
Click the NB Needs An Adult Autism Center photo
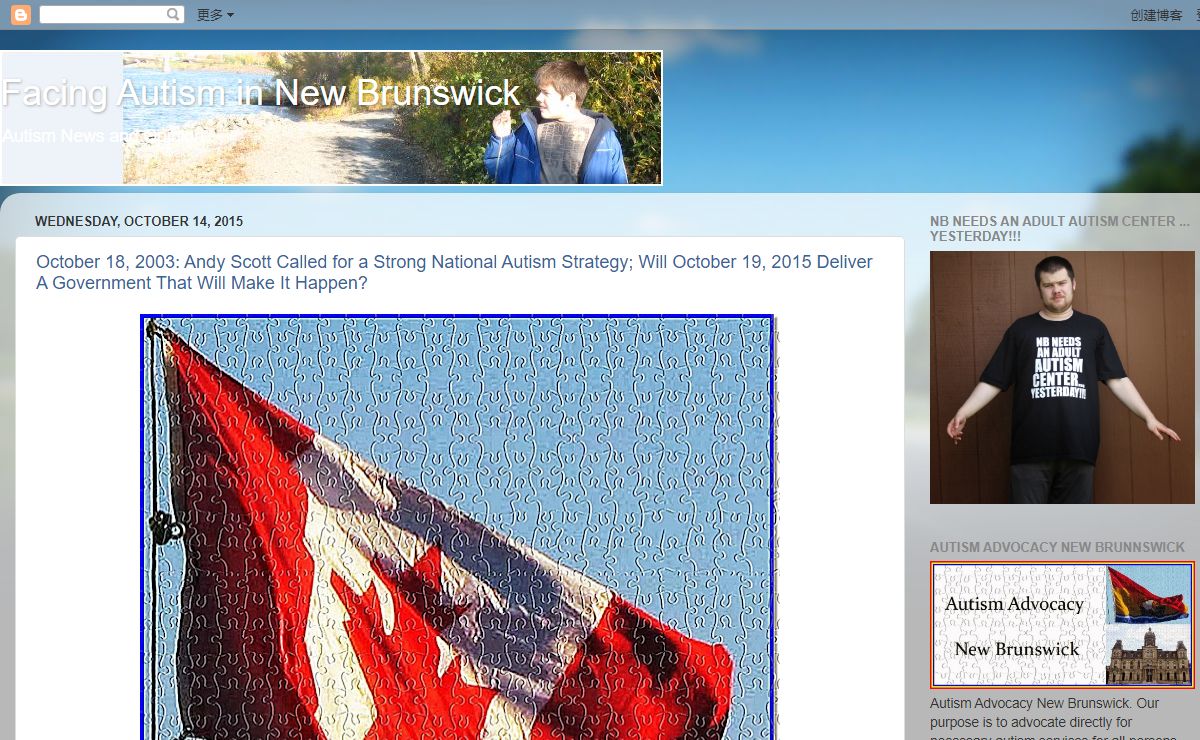tap(1062, 377)
